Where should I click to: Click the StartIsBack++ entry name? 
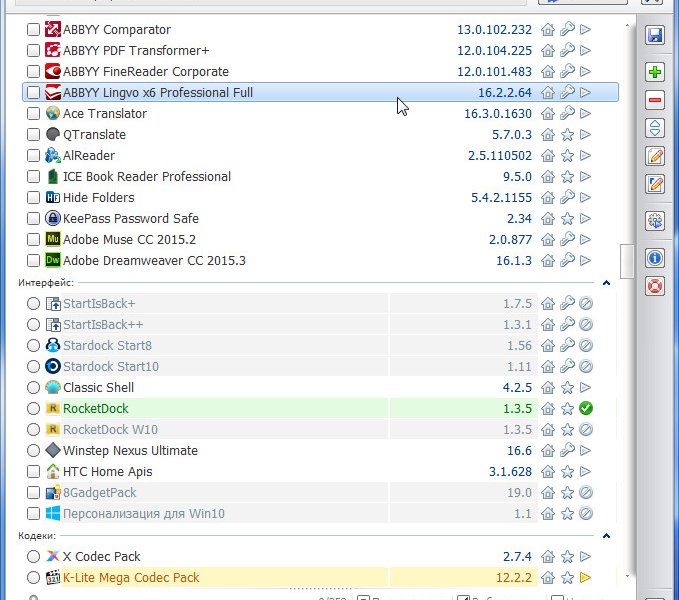(x=103, y=325)
